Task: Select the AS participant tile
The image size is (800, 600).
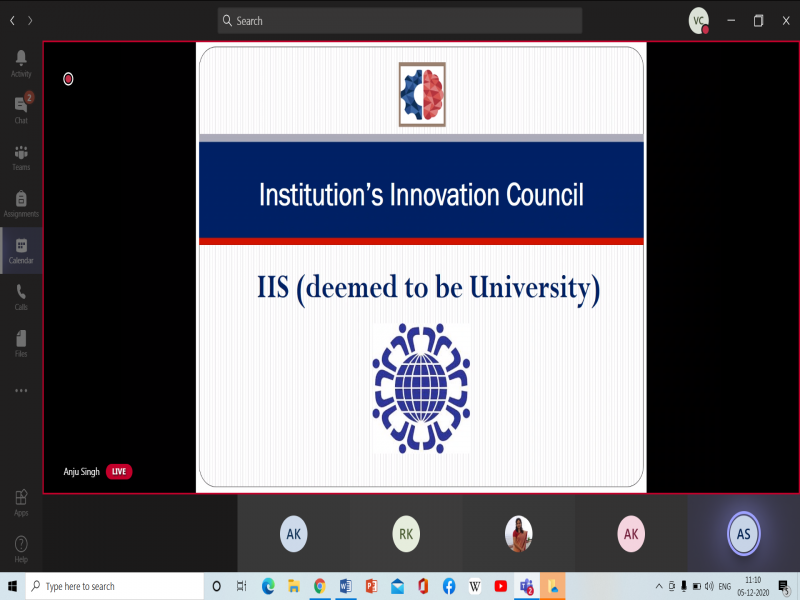Action: [x=743, y=534]
